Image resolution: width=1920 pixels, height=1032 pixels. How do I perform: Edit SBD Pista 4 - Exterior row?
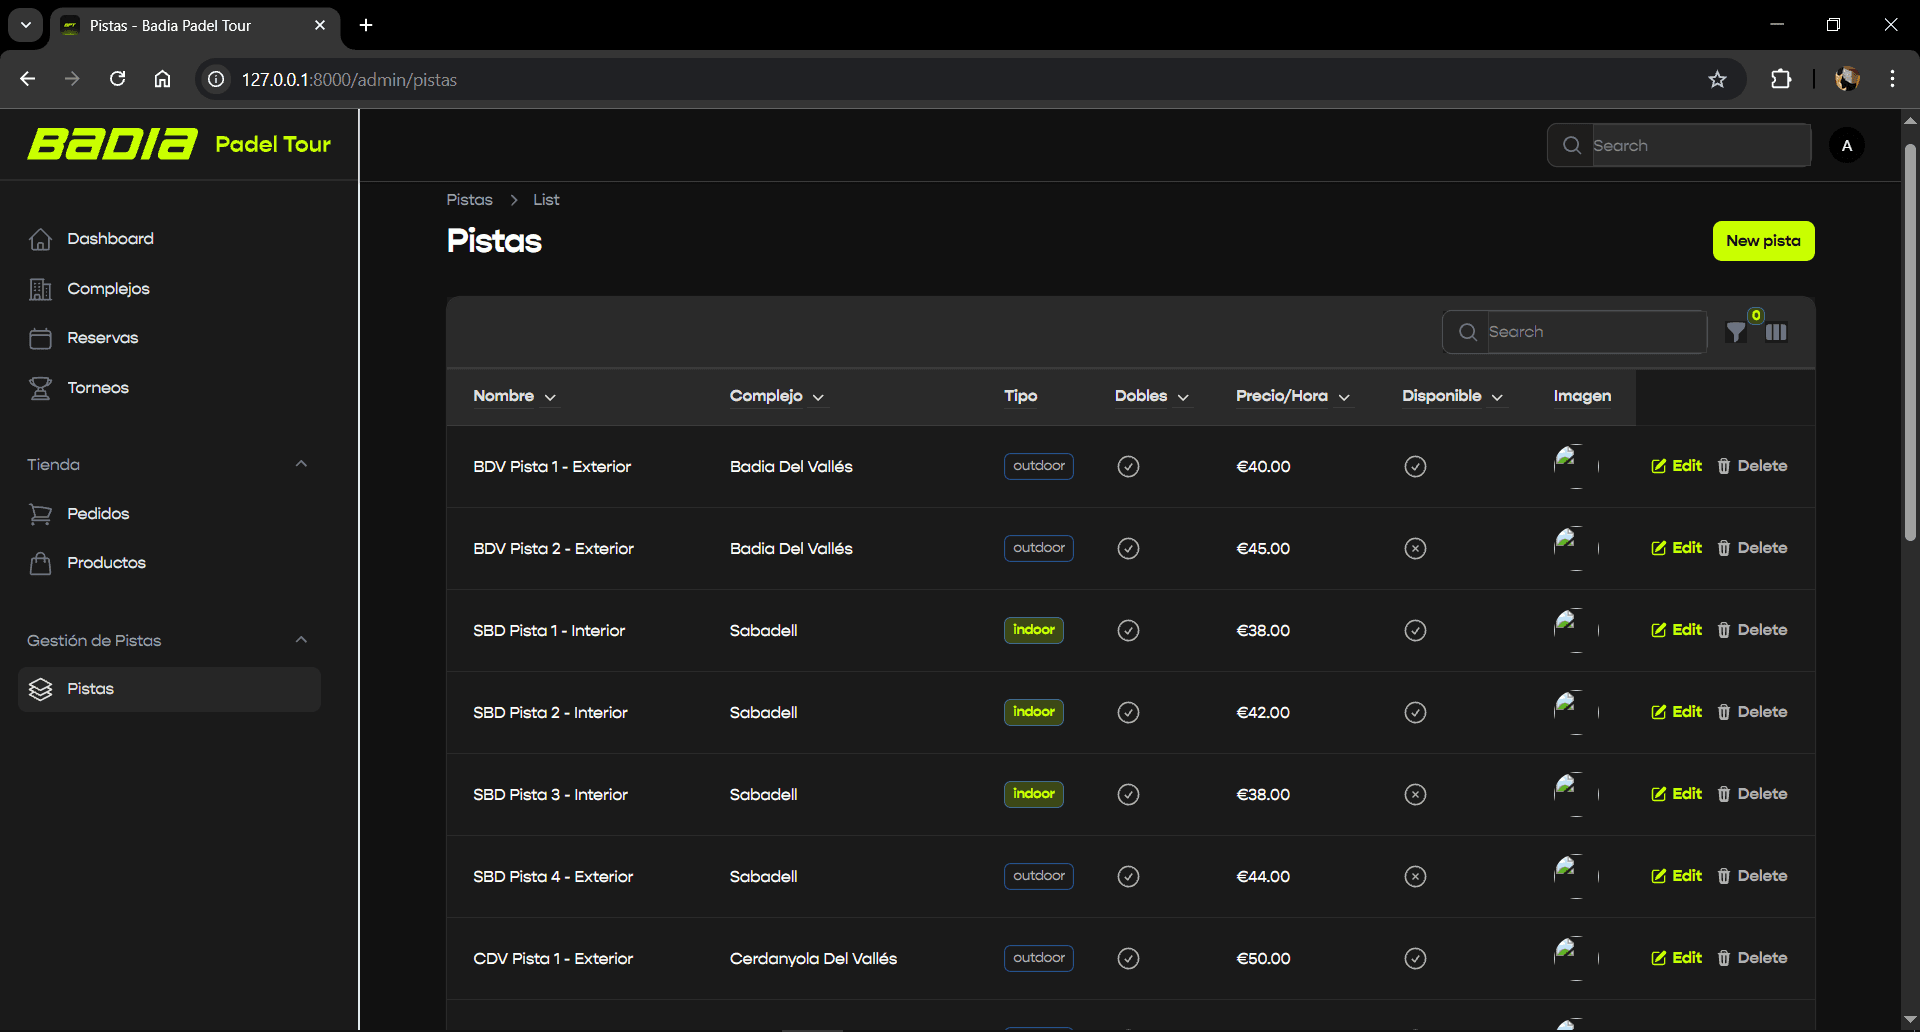pyautogui.click(x=1676, y=876)
